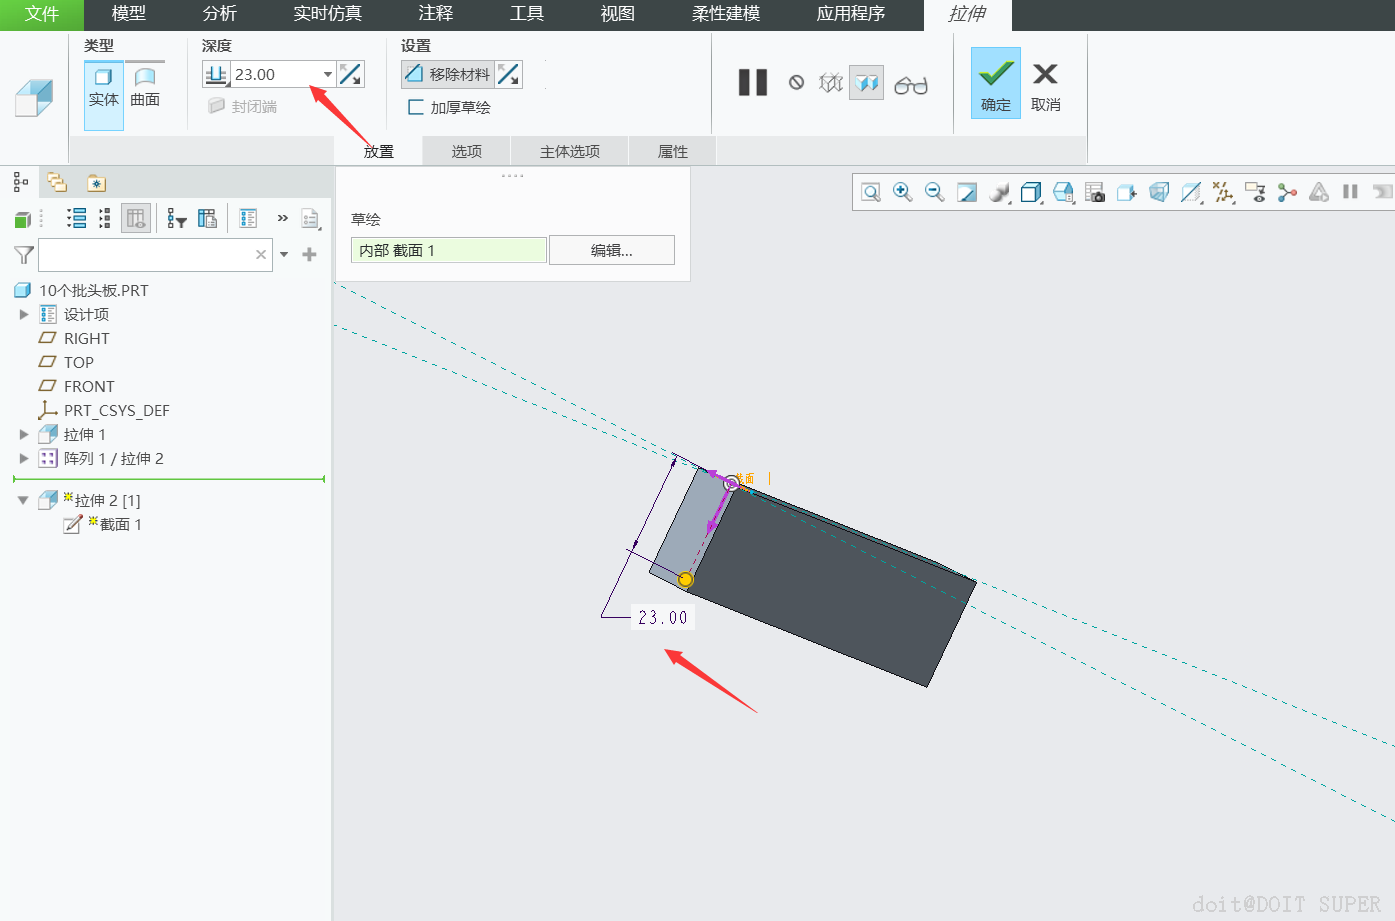Click the Collapse All tree icon
1395x921 pixels.
(x=104, y=218)
